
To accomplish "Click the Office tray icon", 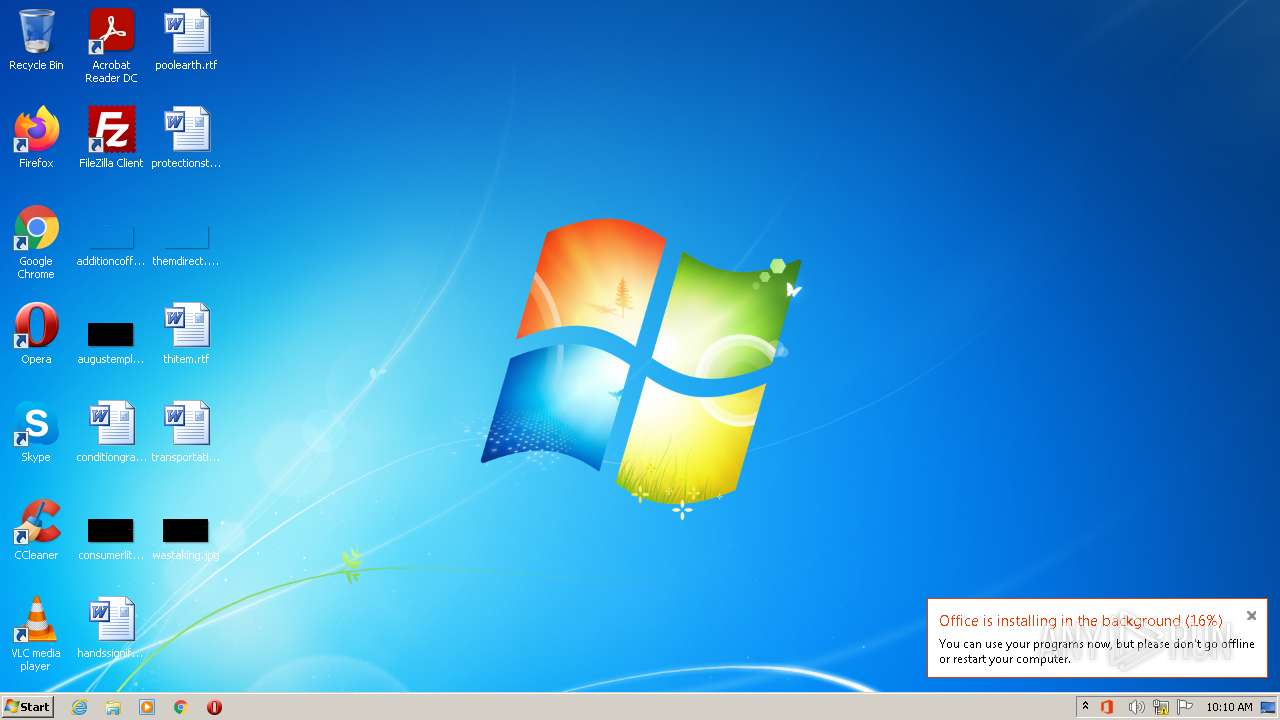I will pyautogui.click(x=1107, y=707).
